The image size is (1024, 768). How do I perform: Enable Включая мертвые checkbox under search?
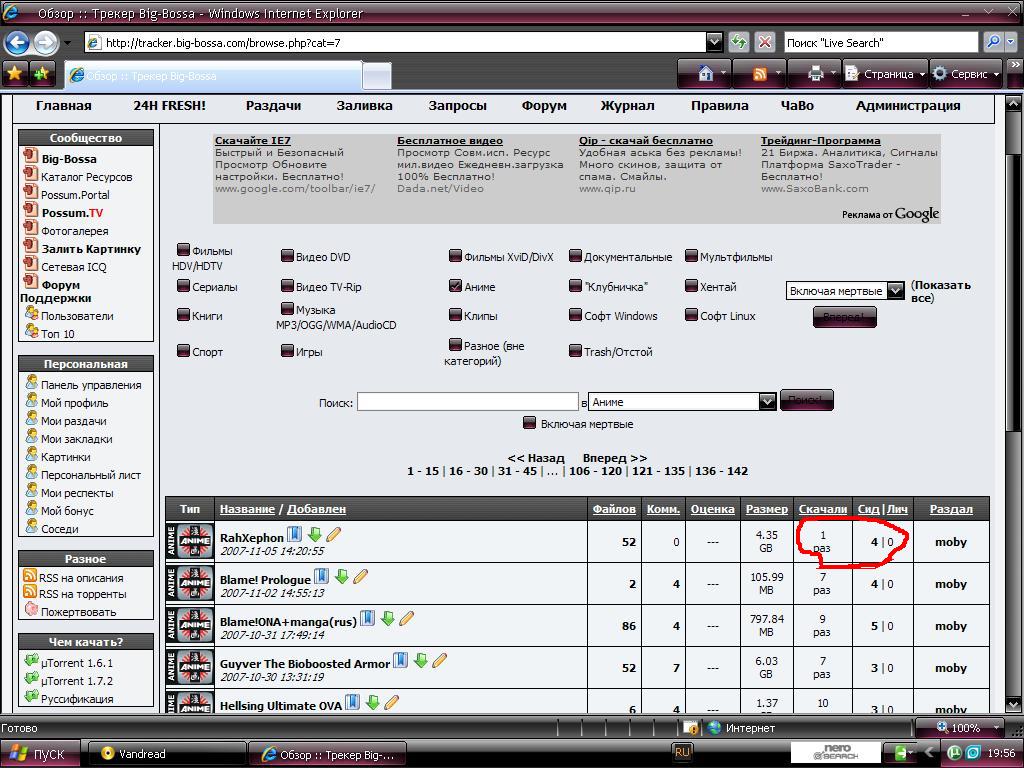coord(530,423)
